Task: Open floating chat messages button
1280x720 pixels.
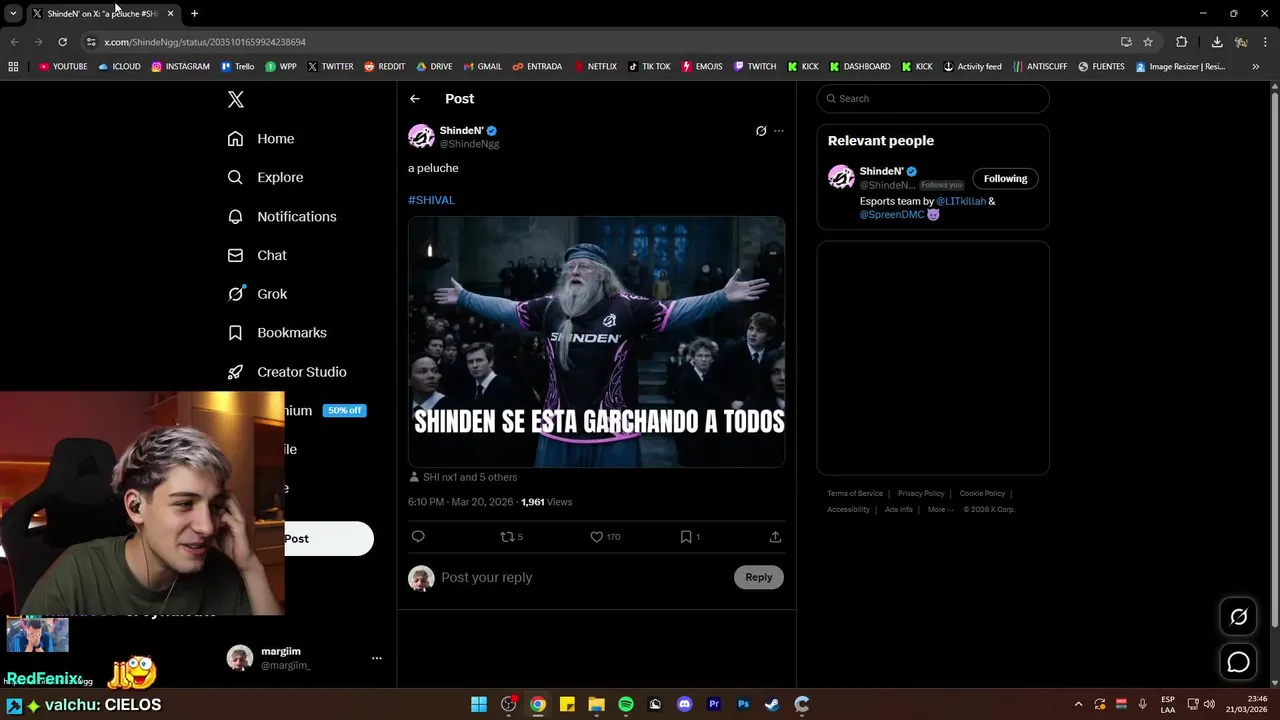Action: point(1238,662)
